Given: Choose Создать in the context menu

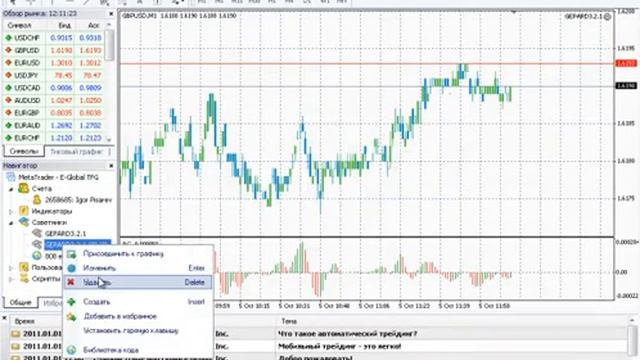Looking at the screenshot, I should coord(138,302).
